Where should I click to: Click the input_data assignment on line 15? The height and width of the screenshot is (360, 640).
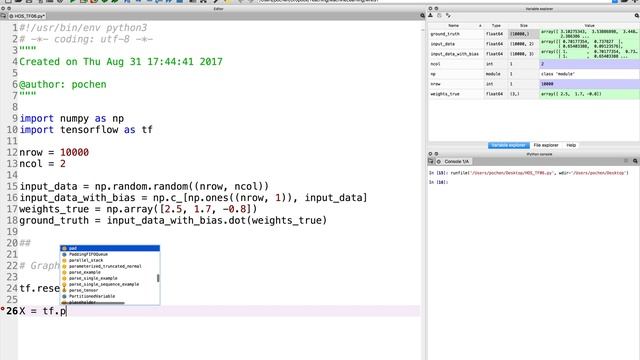pyautogui.click(x=144, y=187)
